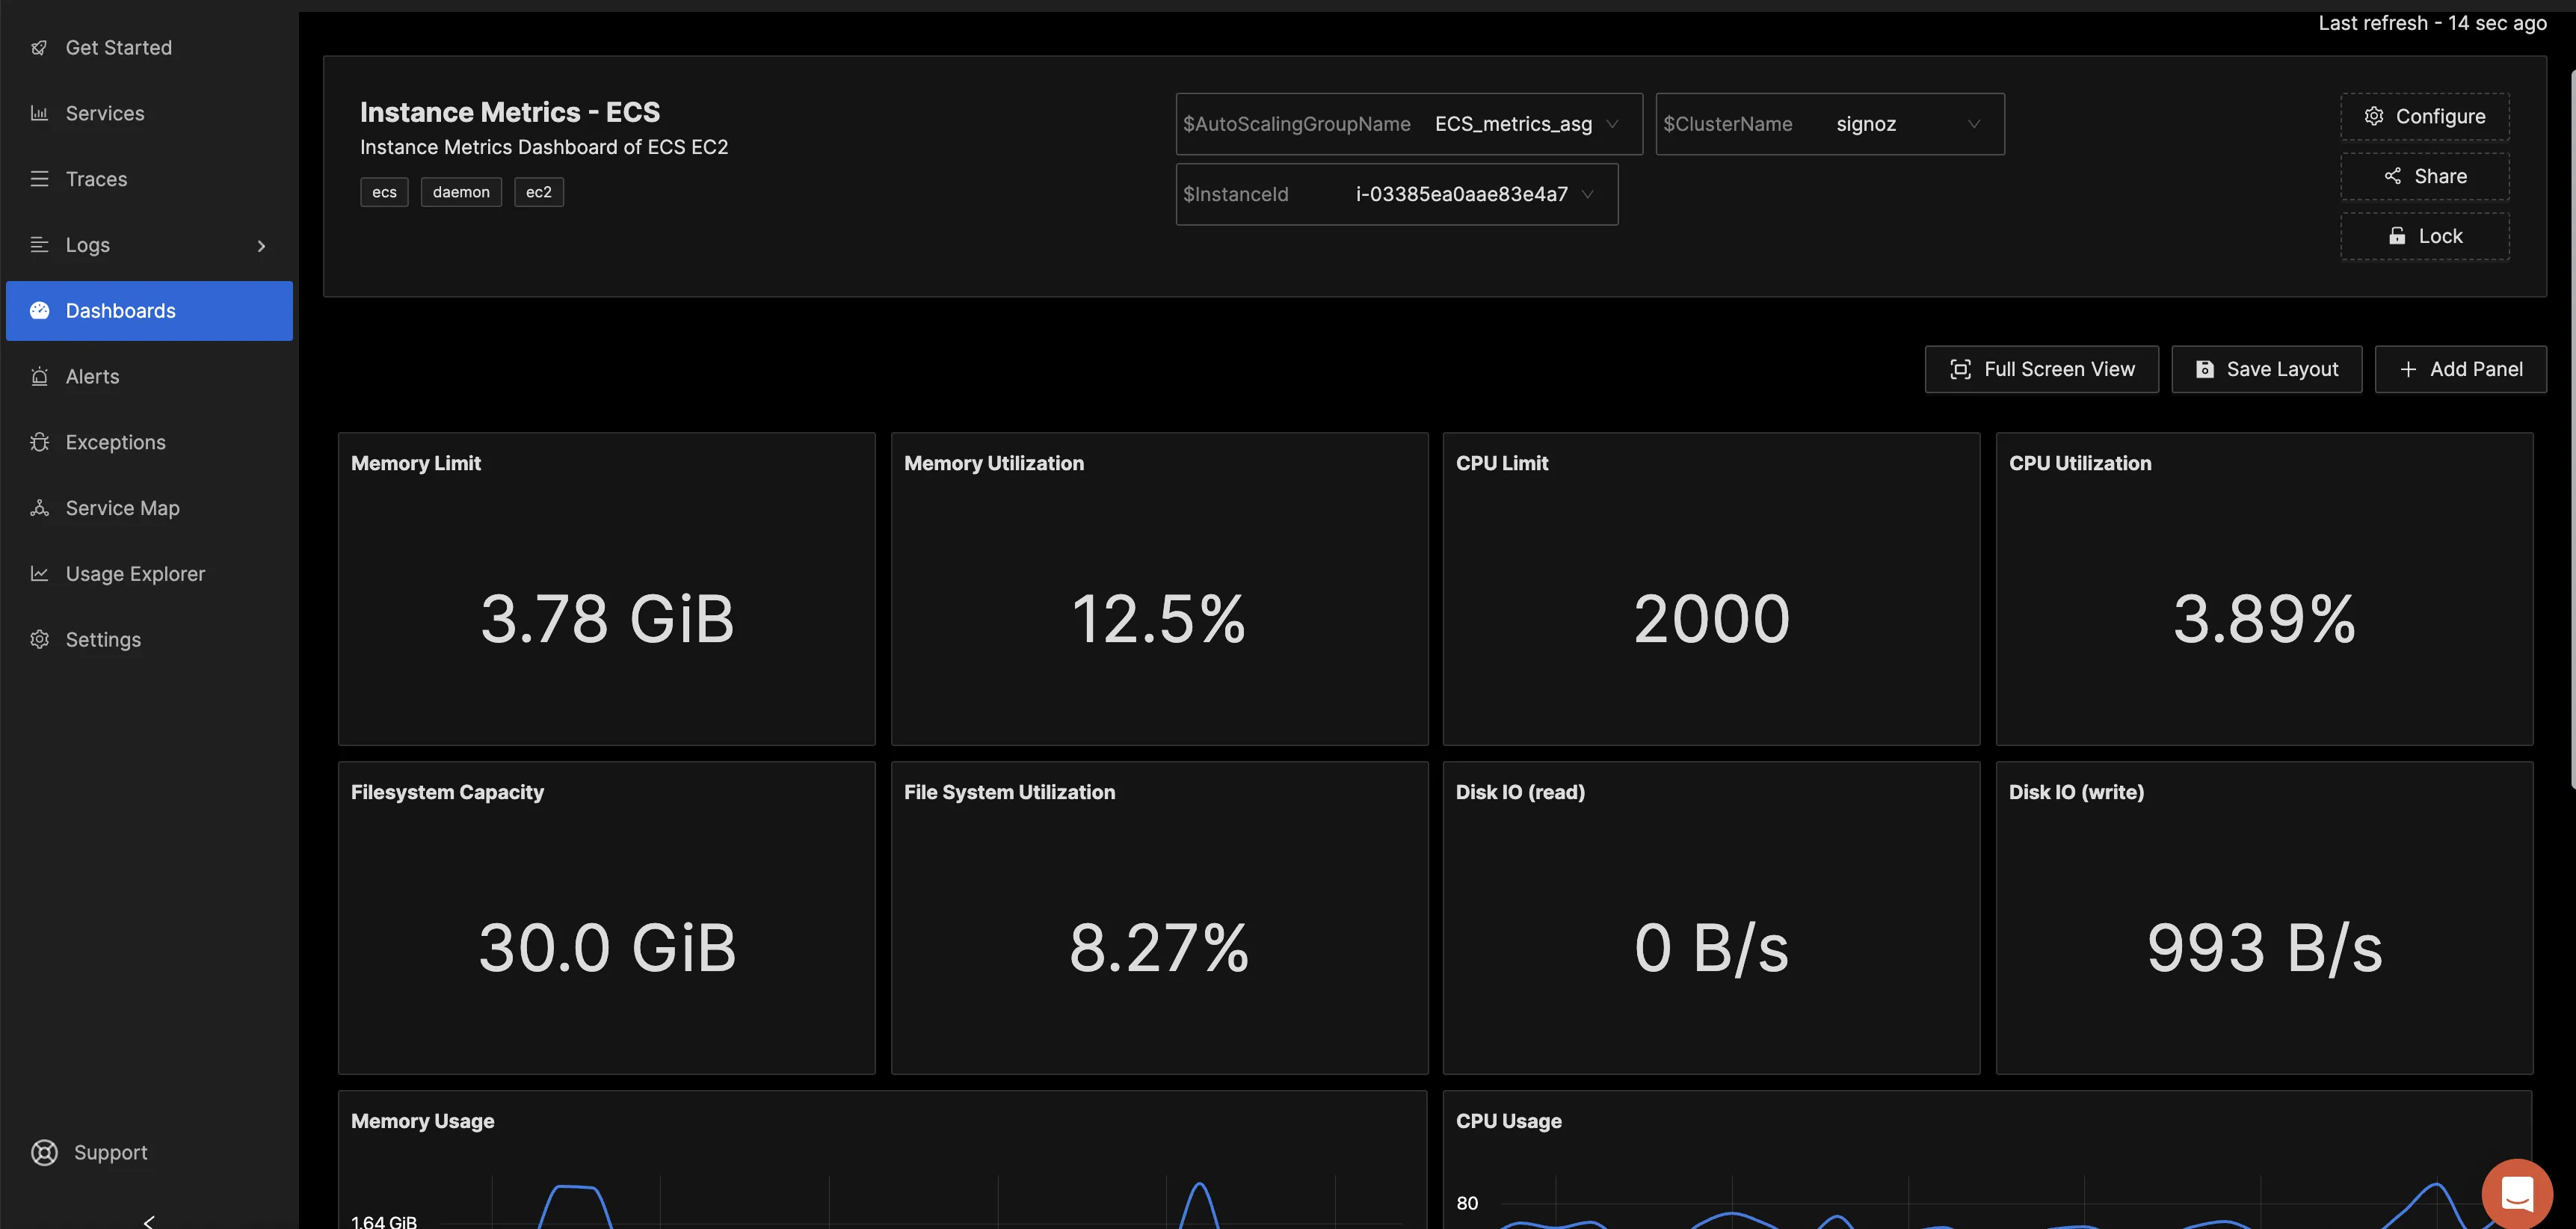Enter Full Screen View

click(x=2041, y=370)
